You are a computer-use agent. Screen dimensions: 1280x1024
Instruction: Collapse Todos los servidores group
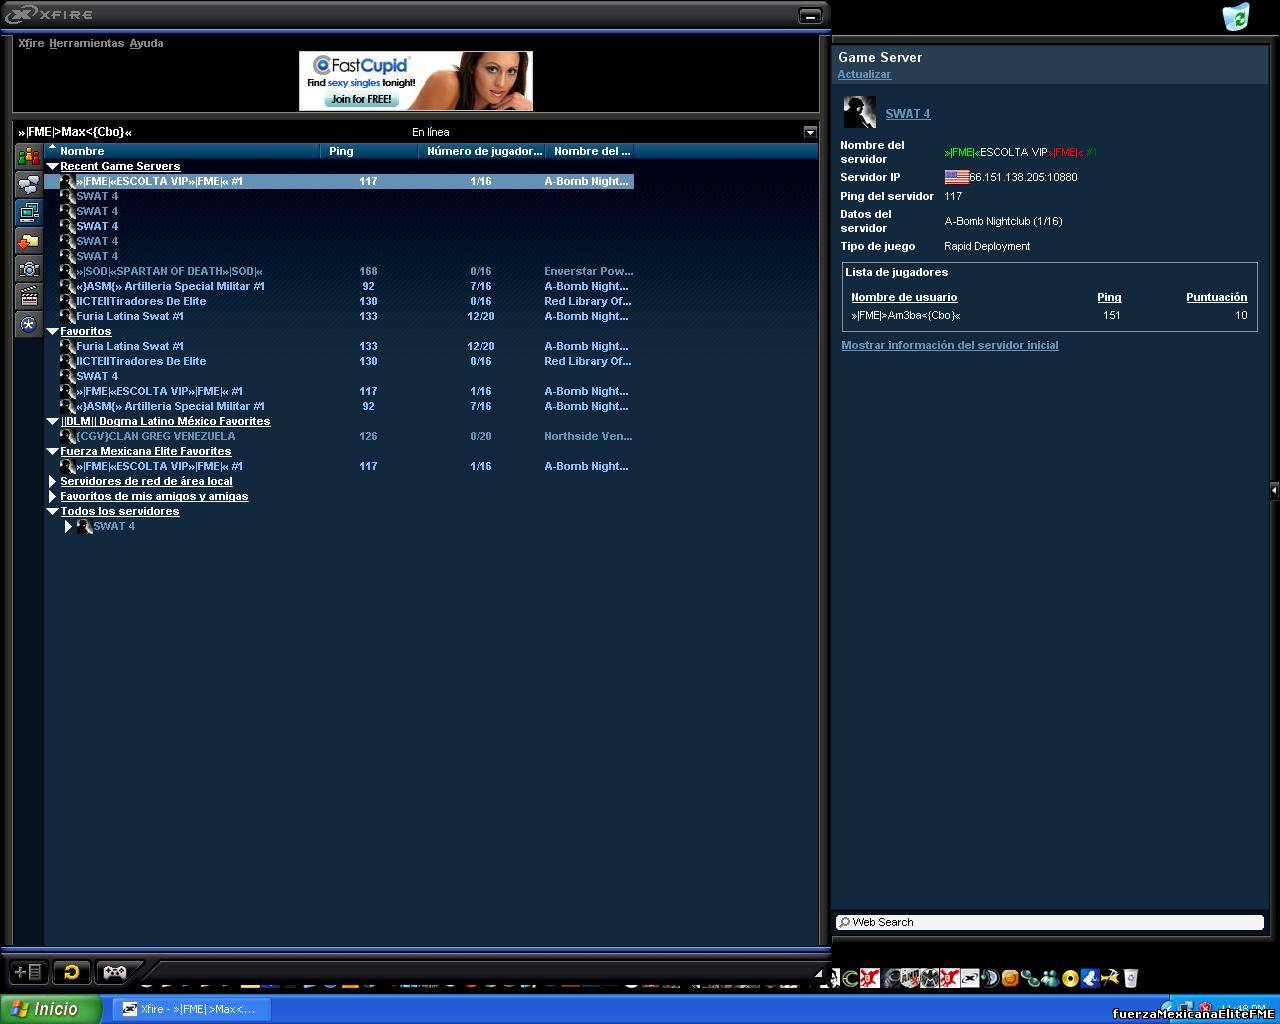tap(53, 511)
